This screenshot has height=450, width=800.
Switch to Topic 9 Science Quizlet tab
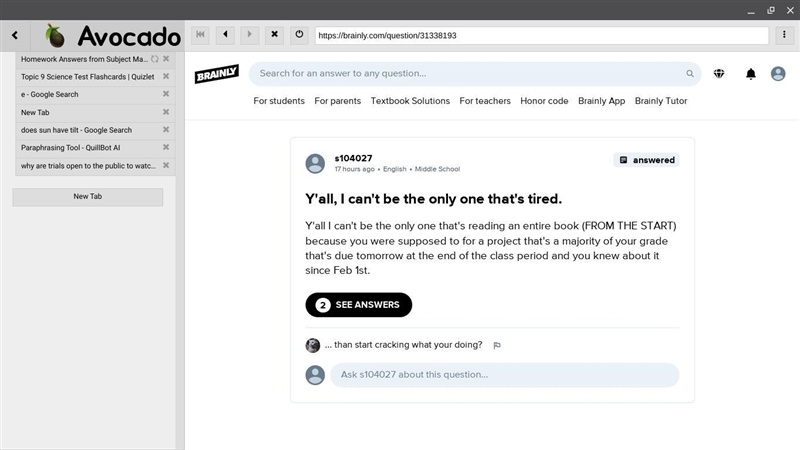click(x=87, y=77)
